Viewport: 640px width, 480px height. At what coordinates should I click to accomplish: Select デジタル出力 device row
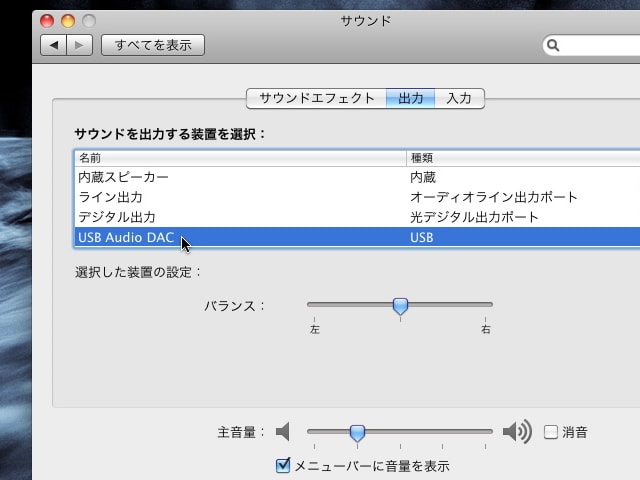tap(357, 217)
